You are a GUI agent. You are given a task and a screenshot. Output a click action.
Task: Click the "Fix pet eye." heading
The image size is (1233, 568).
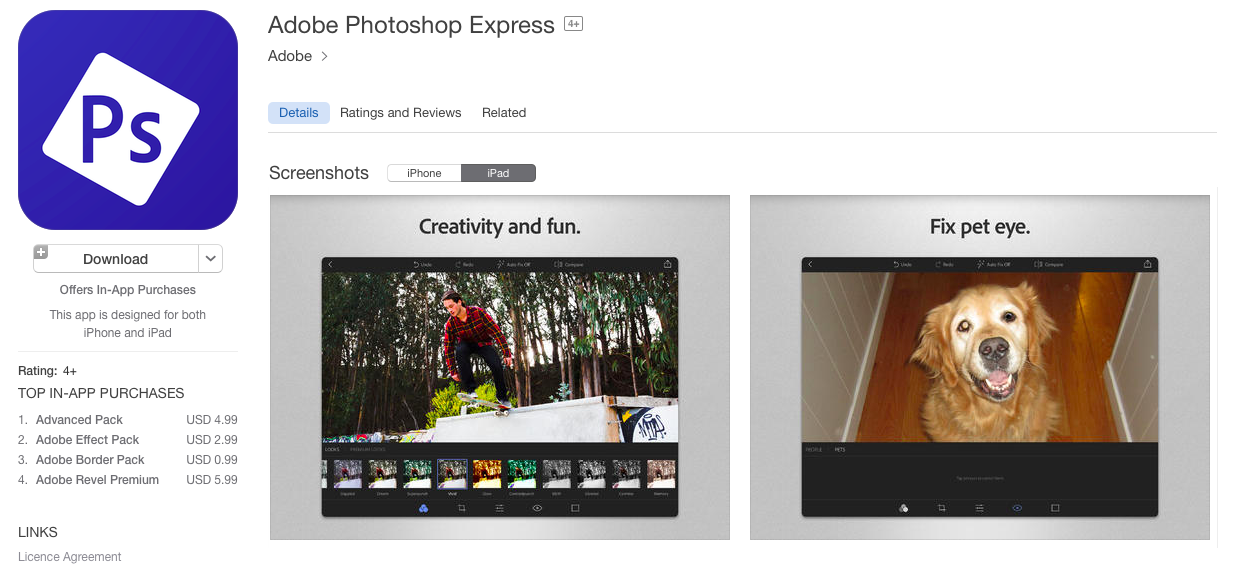980,227
